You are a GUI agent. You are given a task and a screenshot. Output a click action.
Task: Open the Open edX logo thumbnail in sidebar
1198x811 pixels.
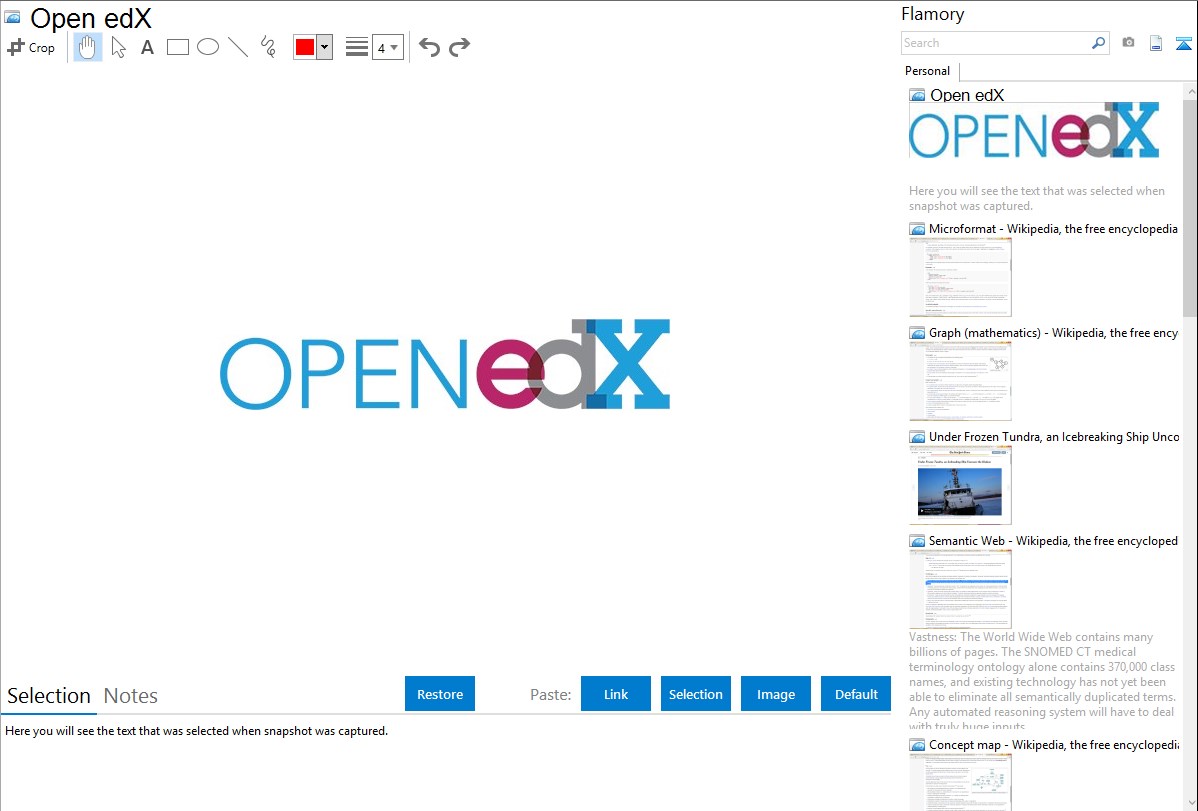pos(1034,131)
